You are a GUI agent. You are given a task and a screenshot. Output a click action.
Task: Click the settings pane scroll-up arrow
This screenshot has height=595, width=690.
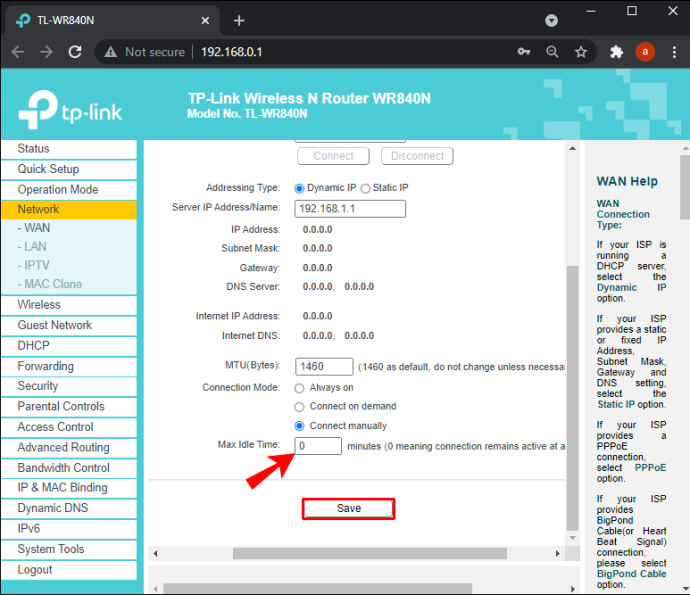(572, 148)
